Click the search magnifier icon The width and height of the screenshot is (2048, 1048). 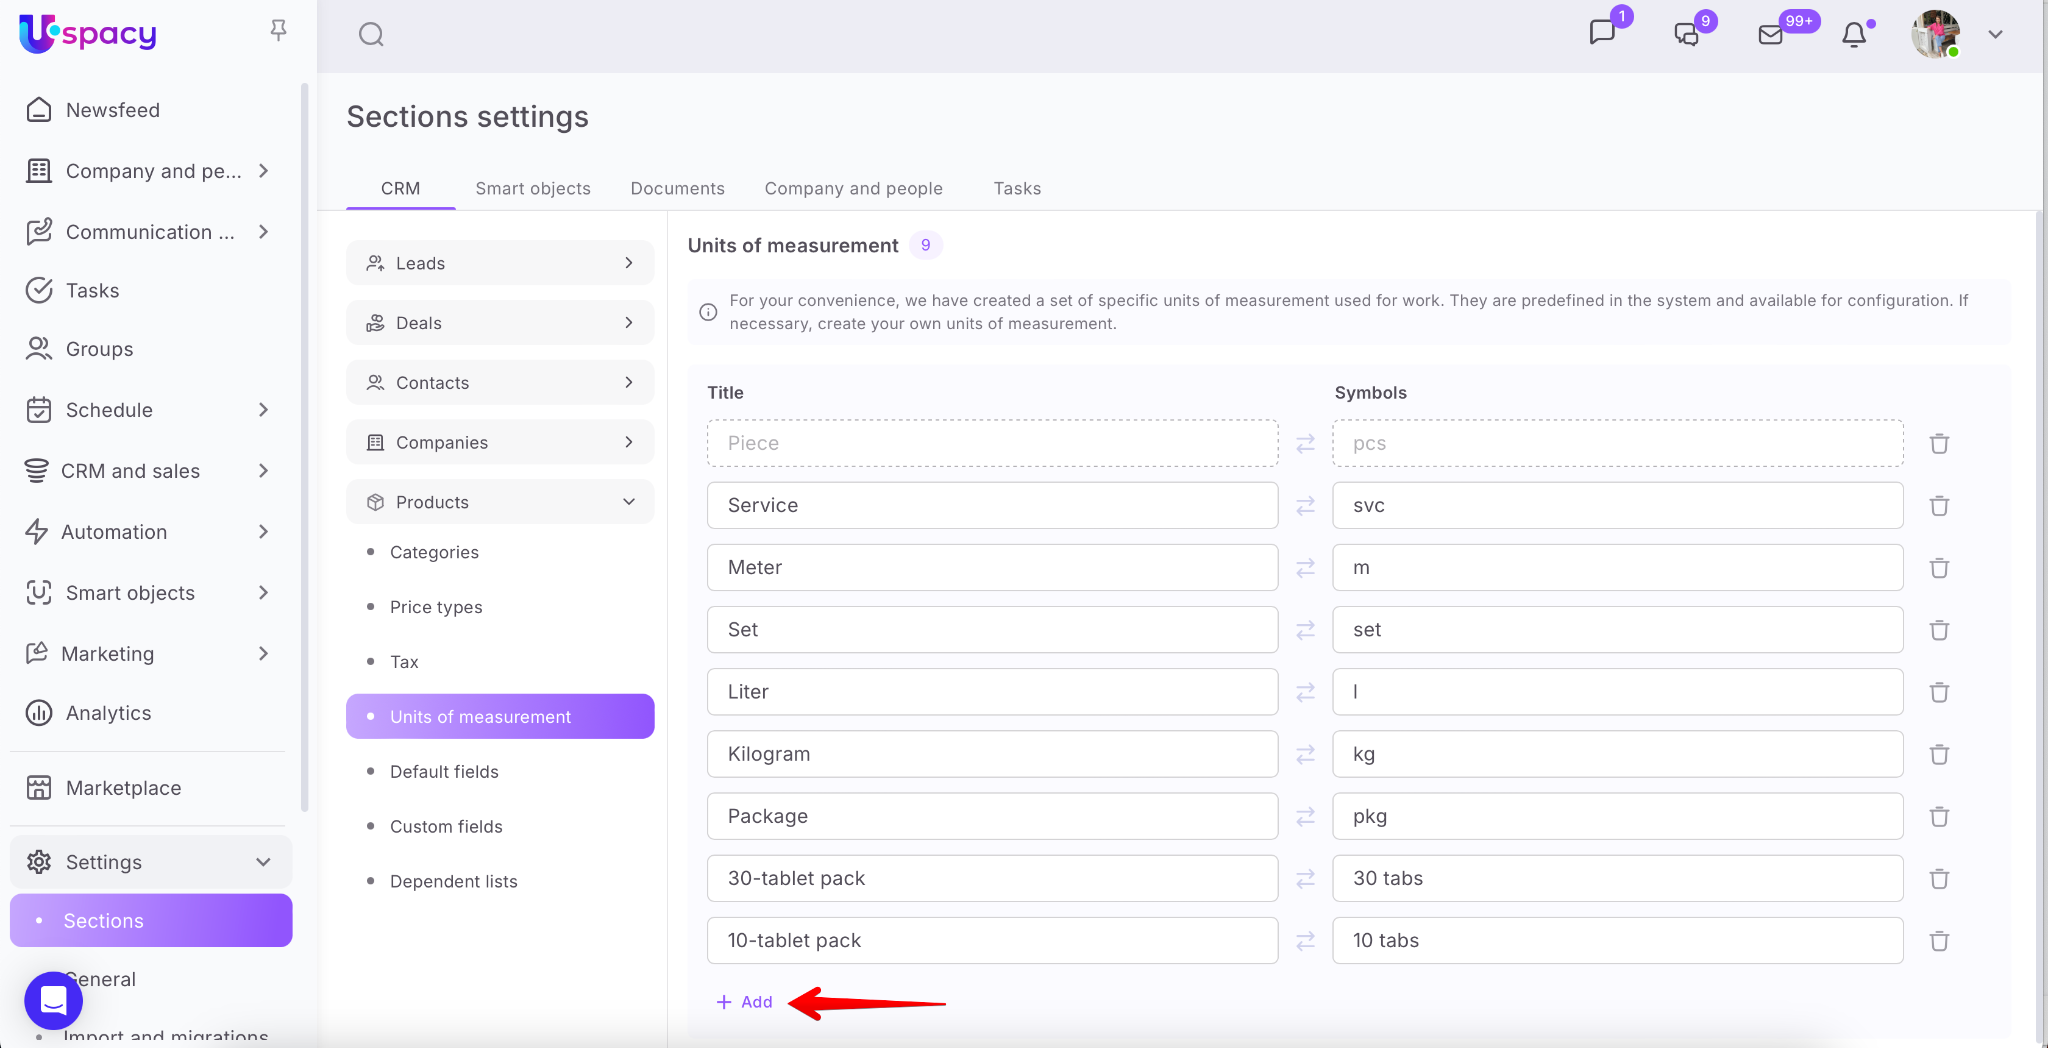coord(371,35)
